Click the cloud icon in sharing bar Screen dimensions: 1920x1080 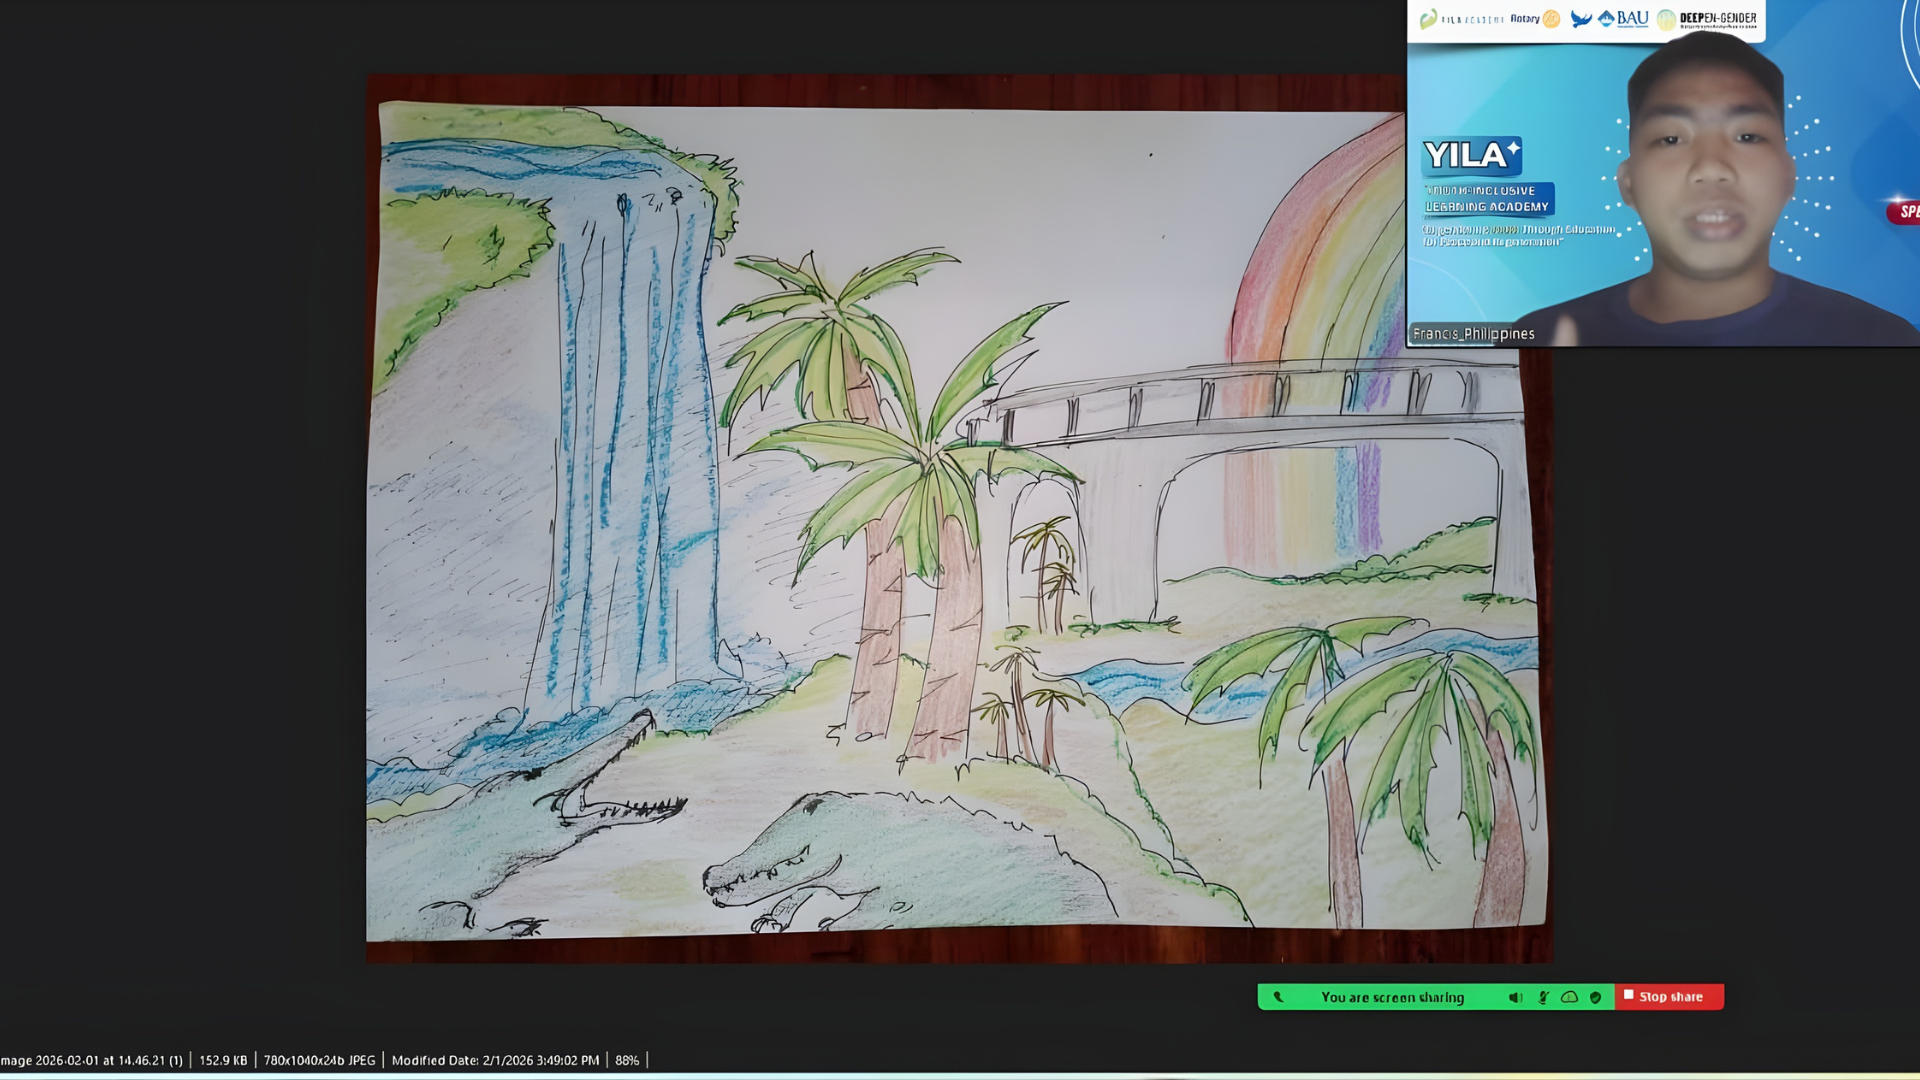1569,997
